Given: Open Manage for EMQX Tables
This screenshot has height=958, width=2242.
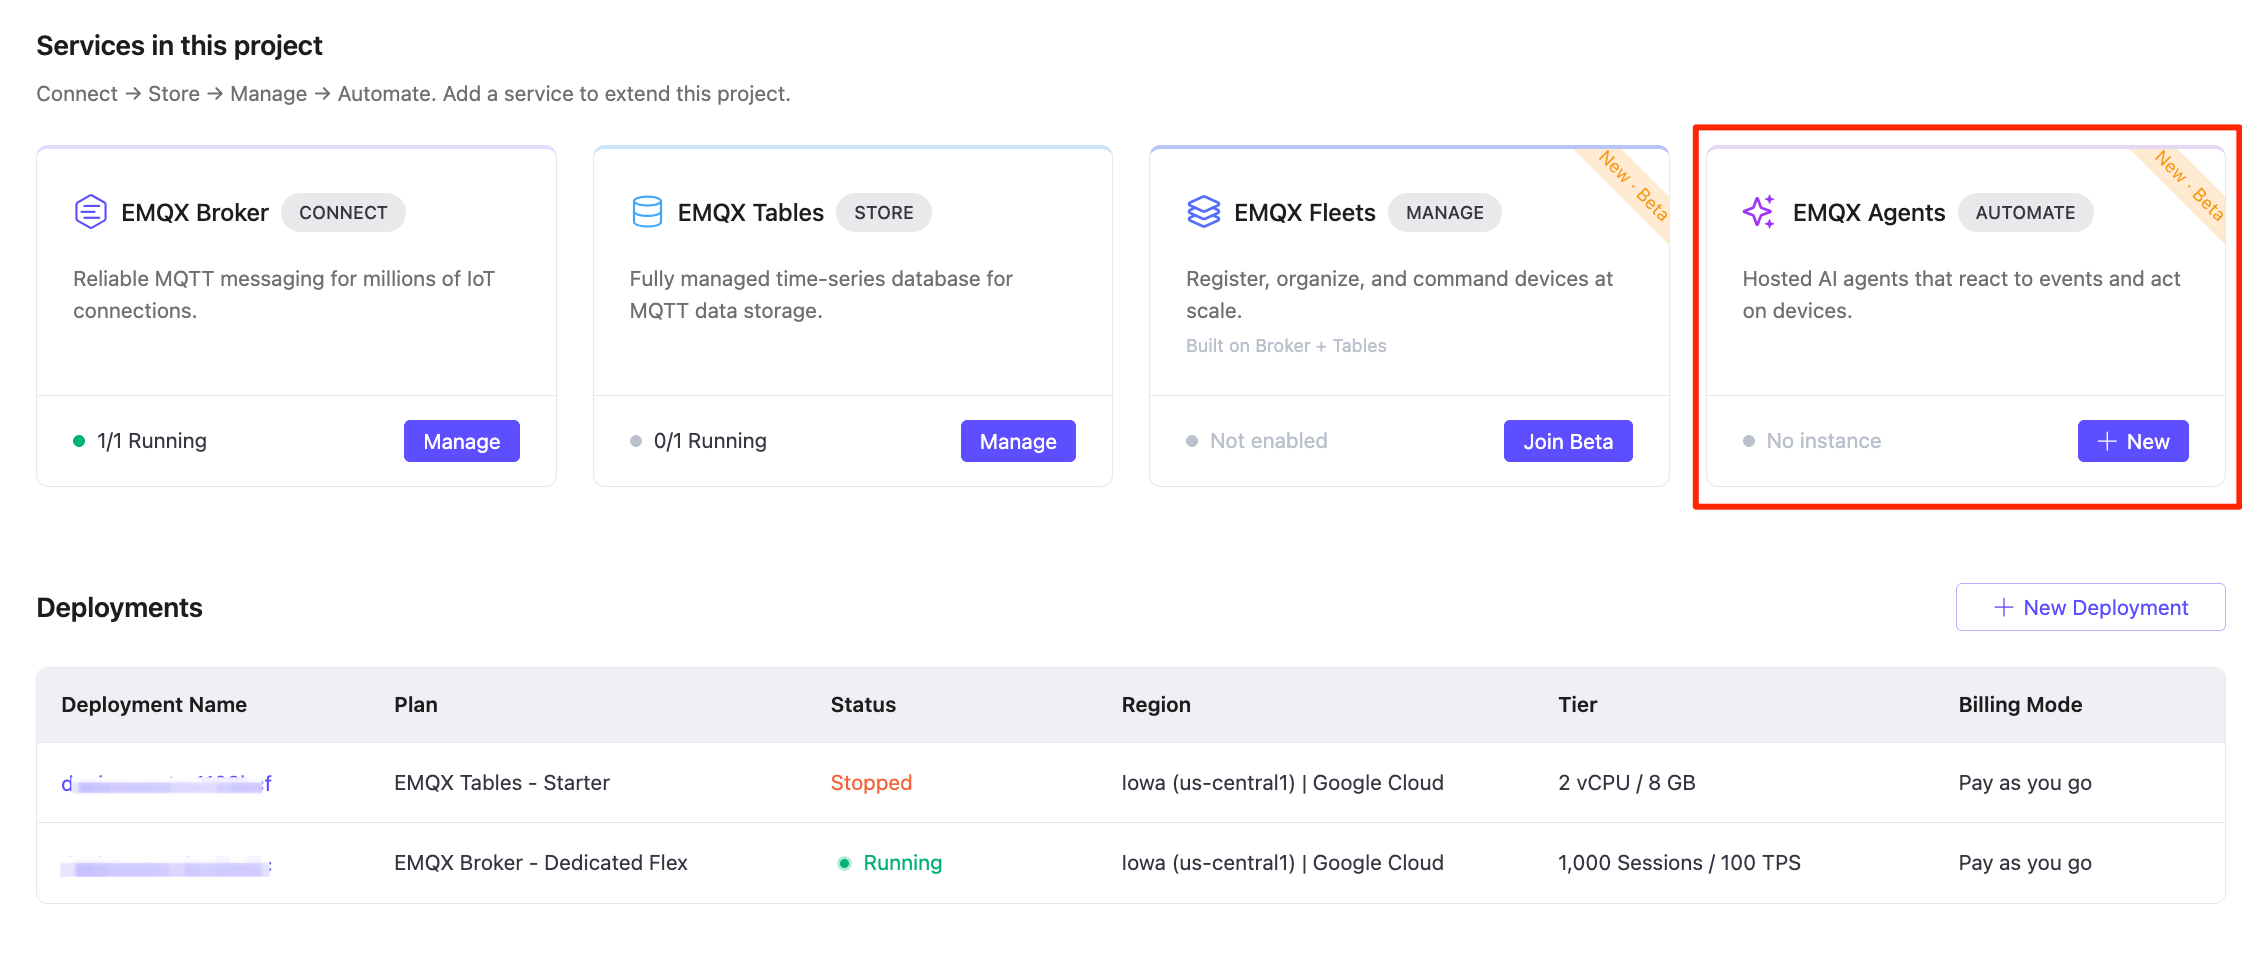Looking at the screenshot, I should (1018, 441).
